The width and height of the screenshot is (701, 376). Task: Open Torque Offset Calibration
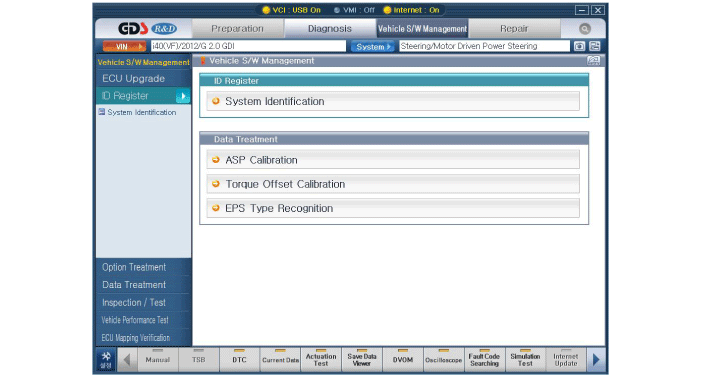click(393, 184)
